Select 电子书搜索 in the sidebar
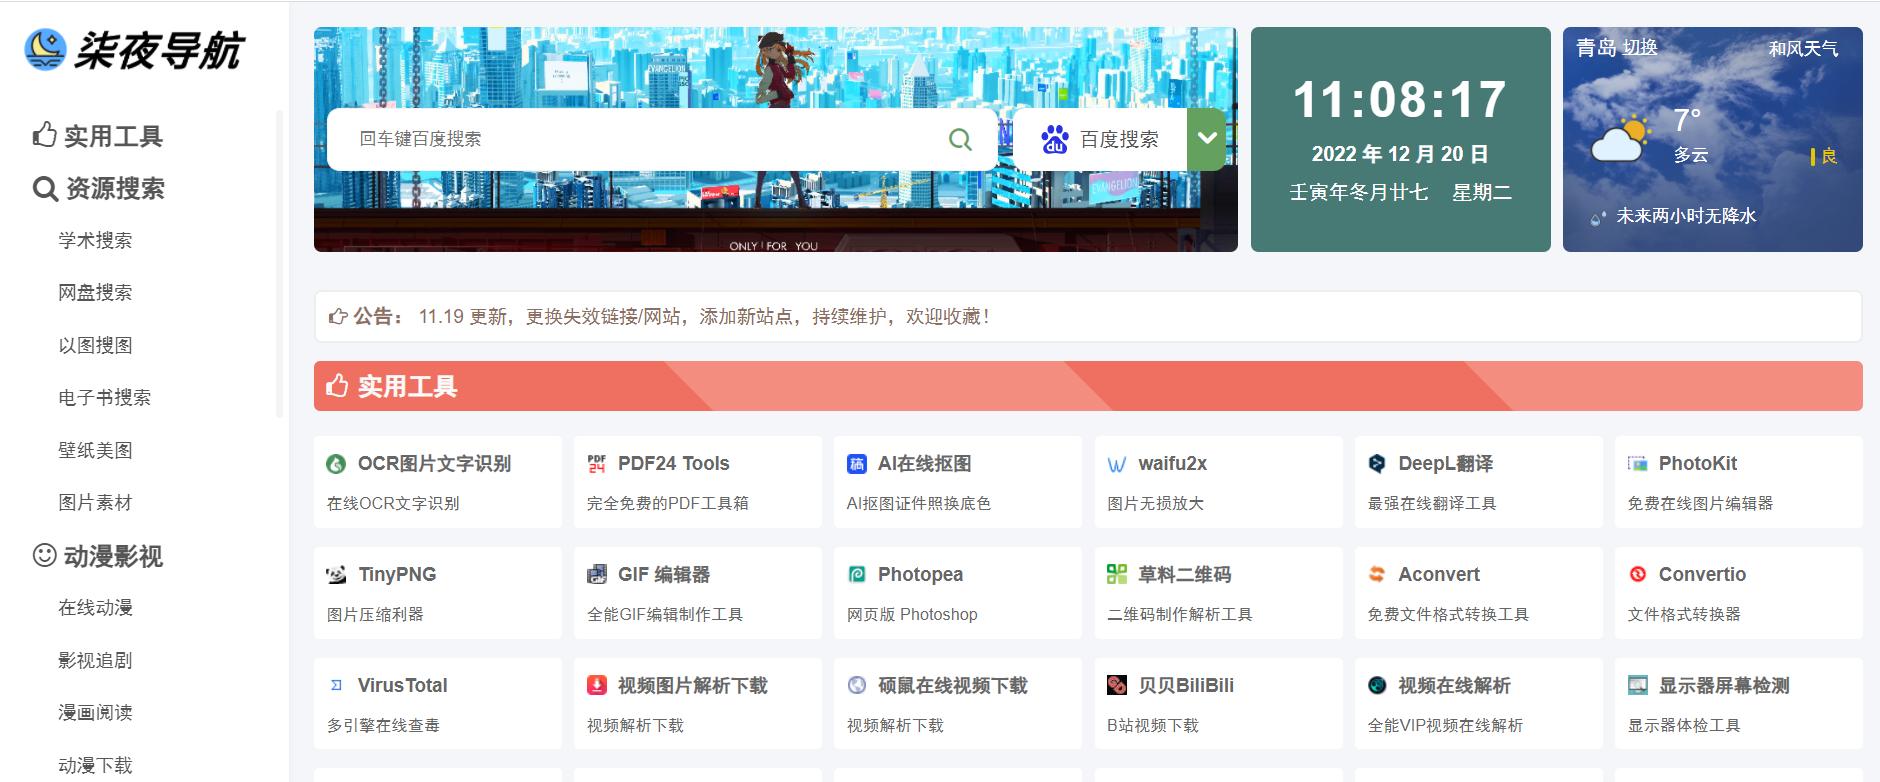 pyautogui.click(x=105, y=397)
